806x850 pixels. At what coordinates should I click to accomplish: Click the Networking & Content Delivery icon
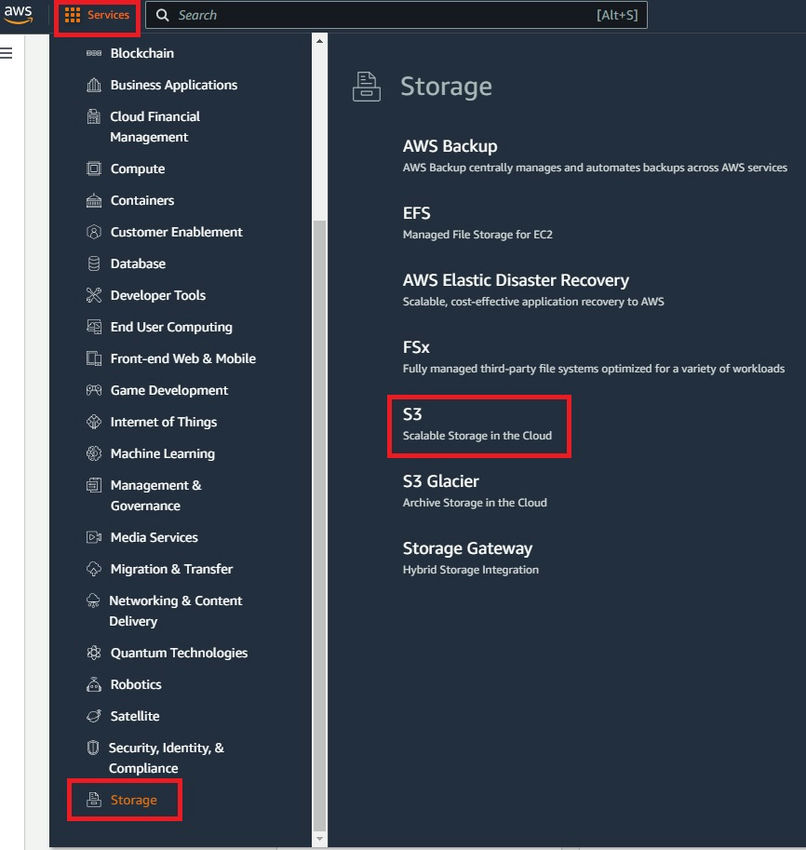click(x=93, y=601)
